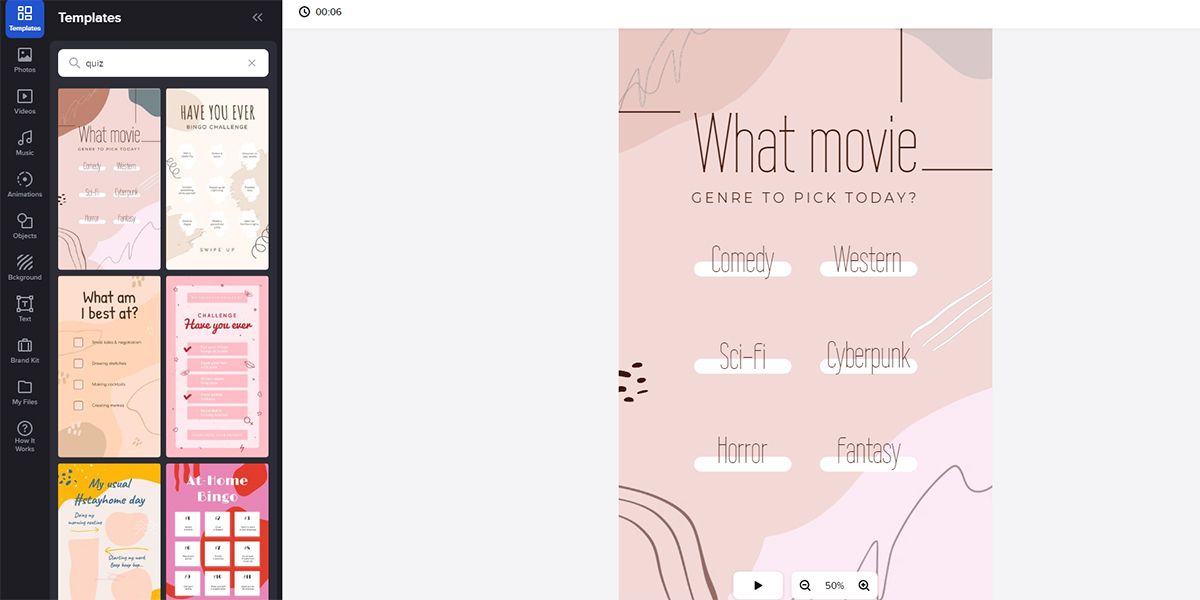Open the Videos panel
Viewport: 1200px width, 600px height.
tap(25, 102)
